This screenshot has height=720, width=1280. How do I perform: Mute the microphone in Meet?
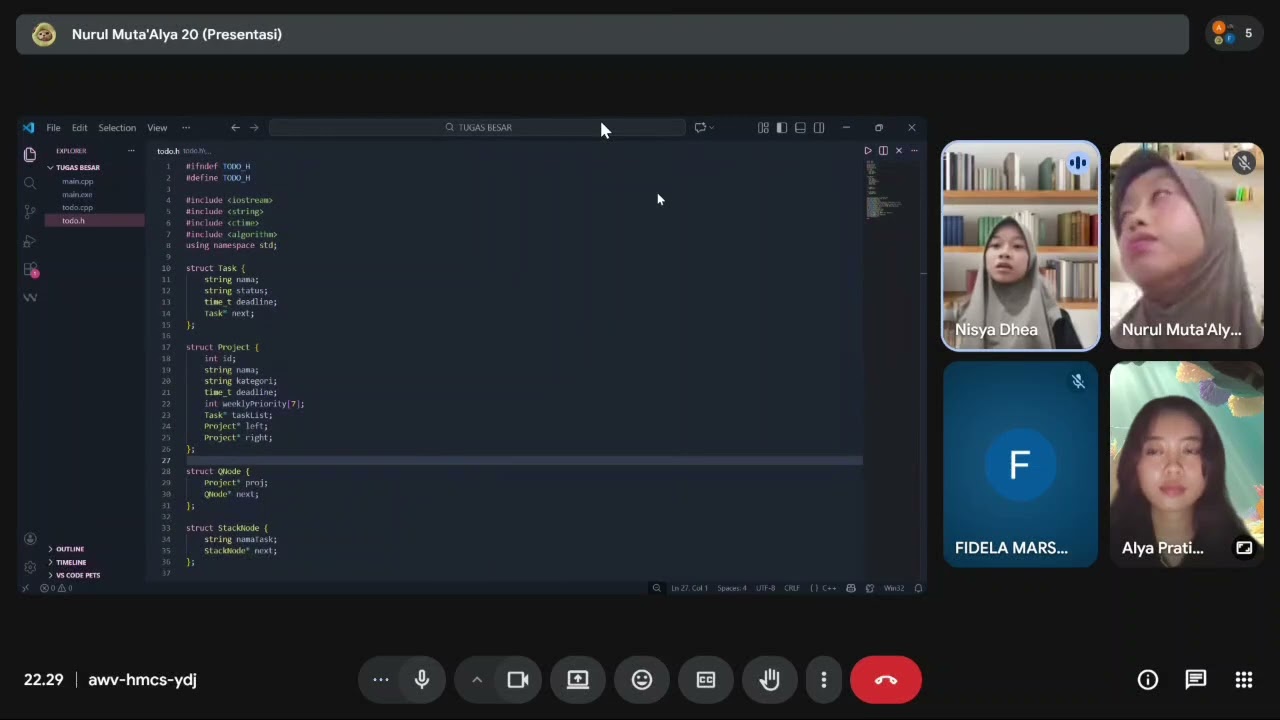coord(422,680)
